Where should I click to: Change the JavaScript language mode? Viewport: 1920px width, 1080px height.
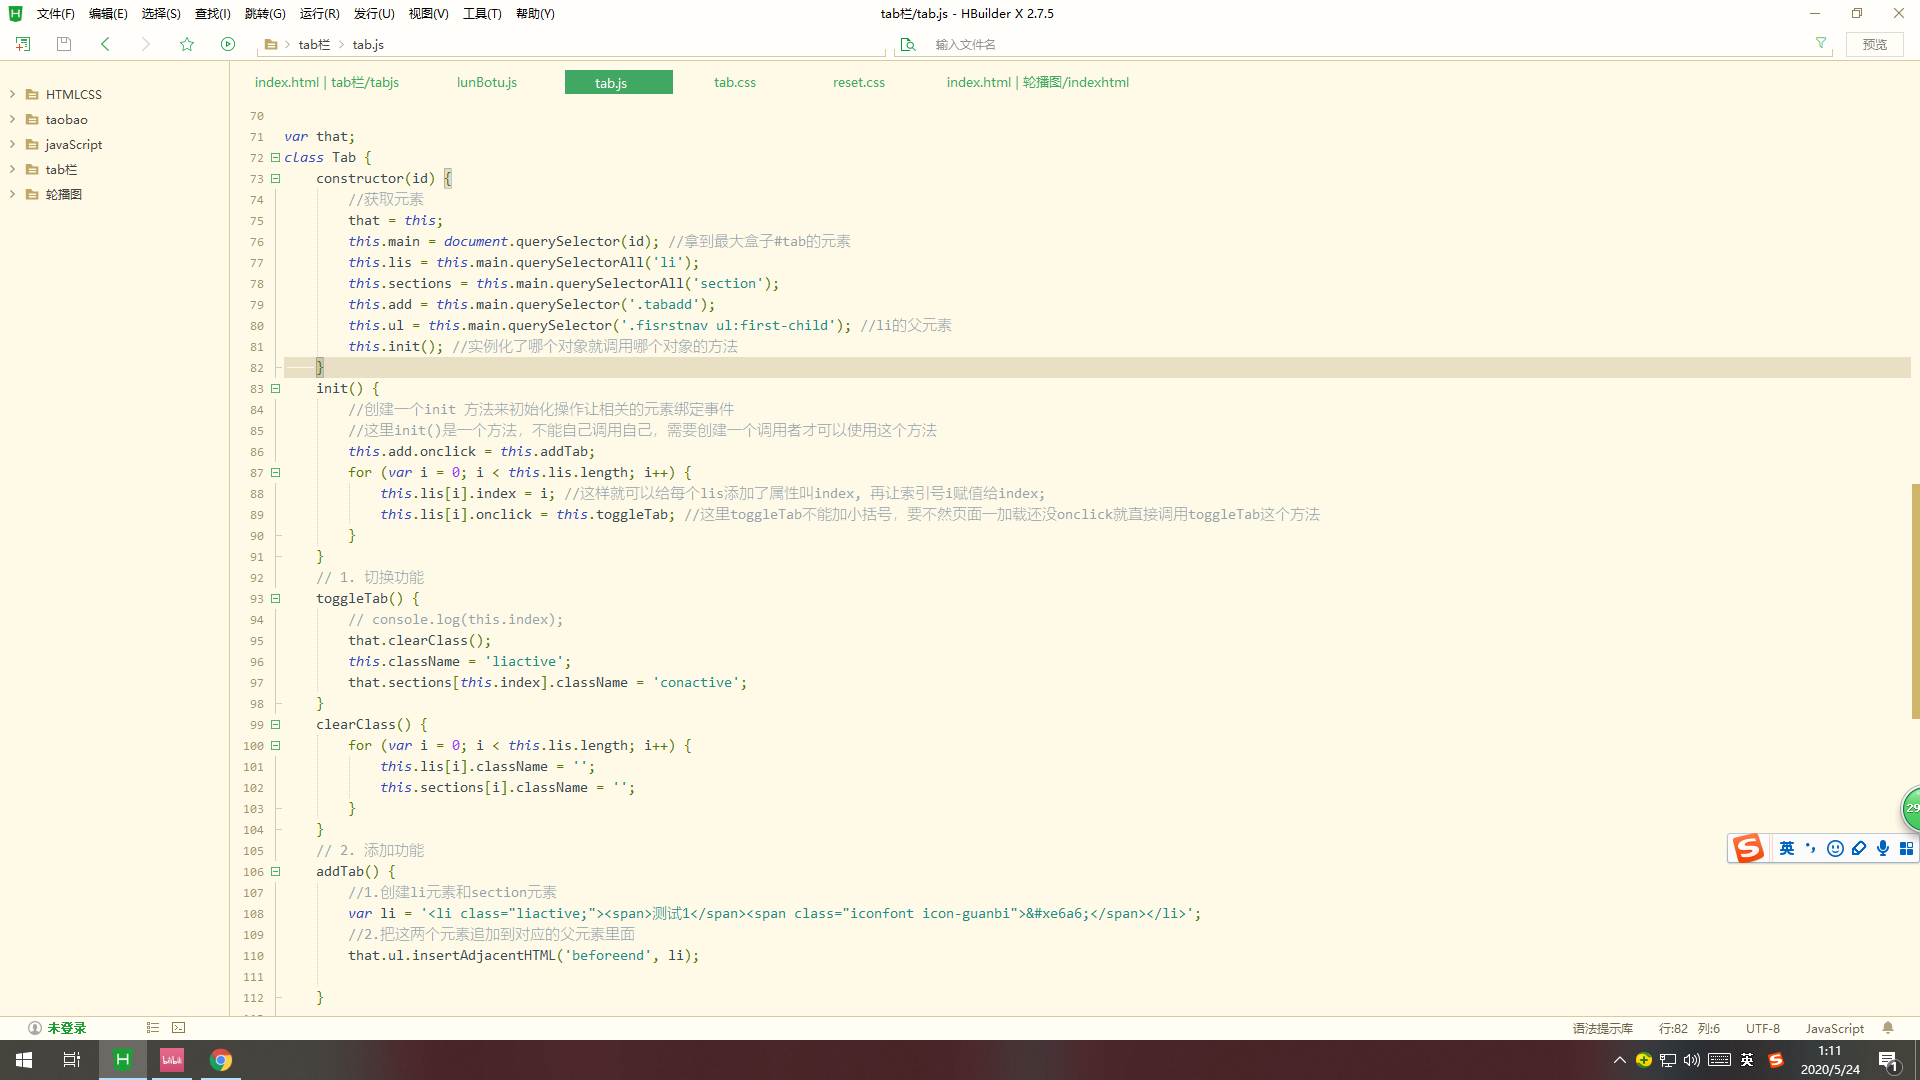[x=1835, y=1028]
